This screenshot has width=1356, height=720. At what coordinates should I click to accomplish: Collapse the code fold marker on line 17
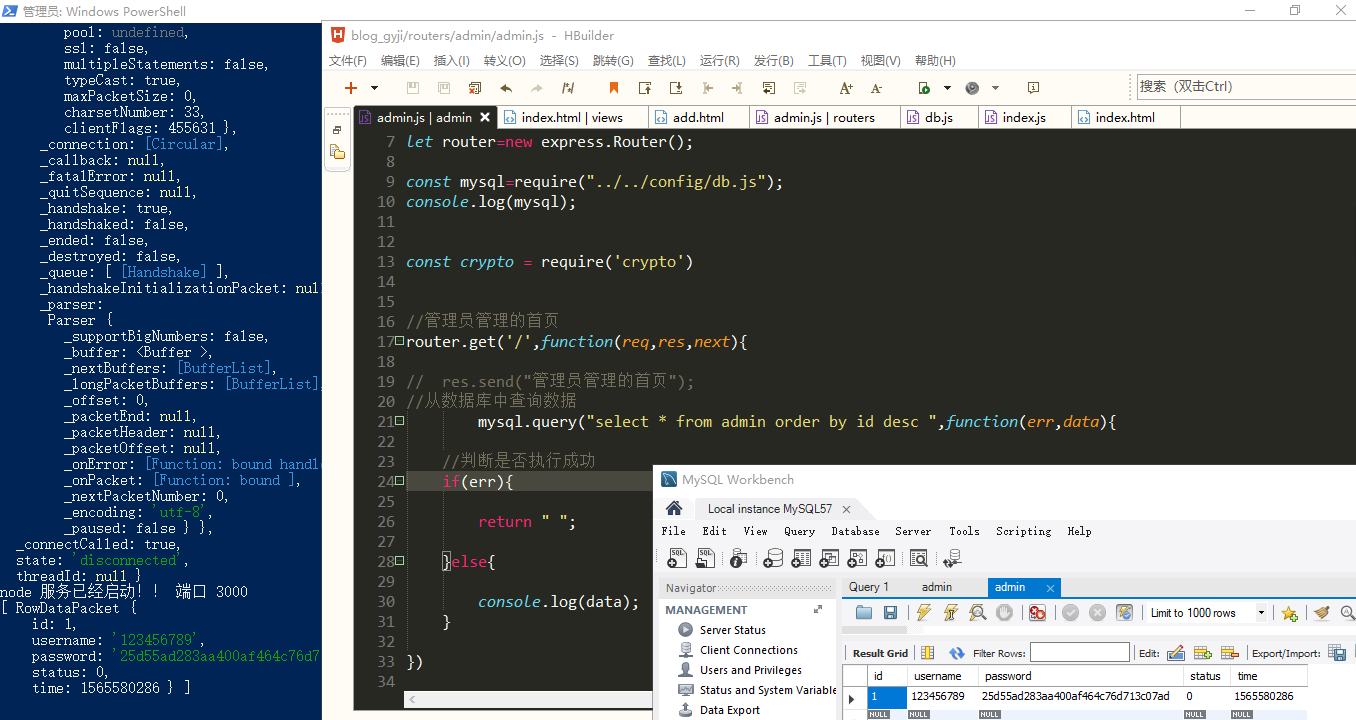(399, 342)
